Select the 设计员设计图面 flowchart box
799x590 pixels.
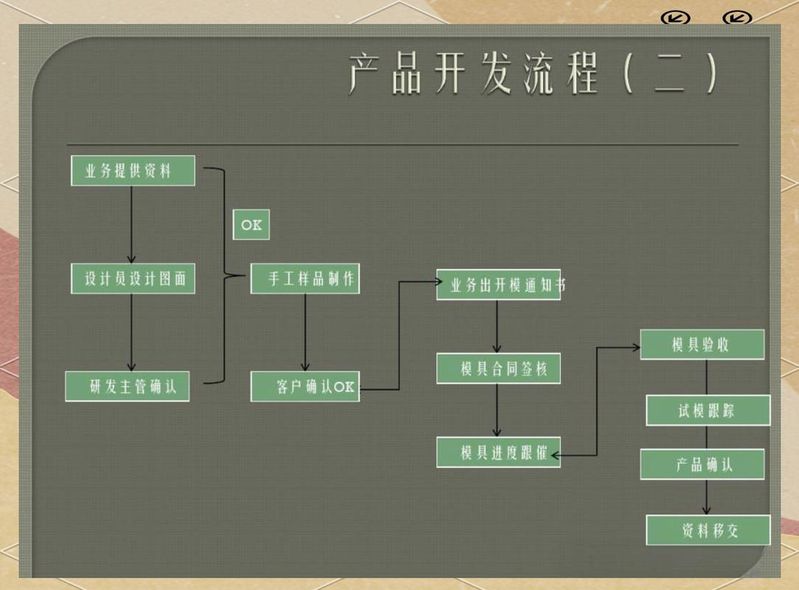(133, 279)
